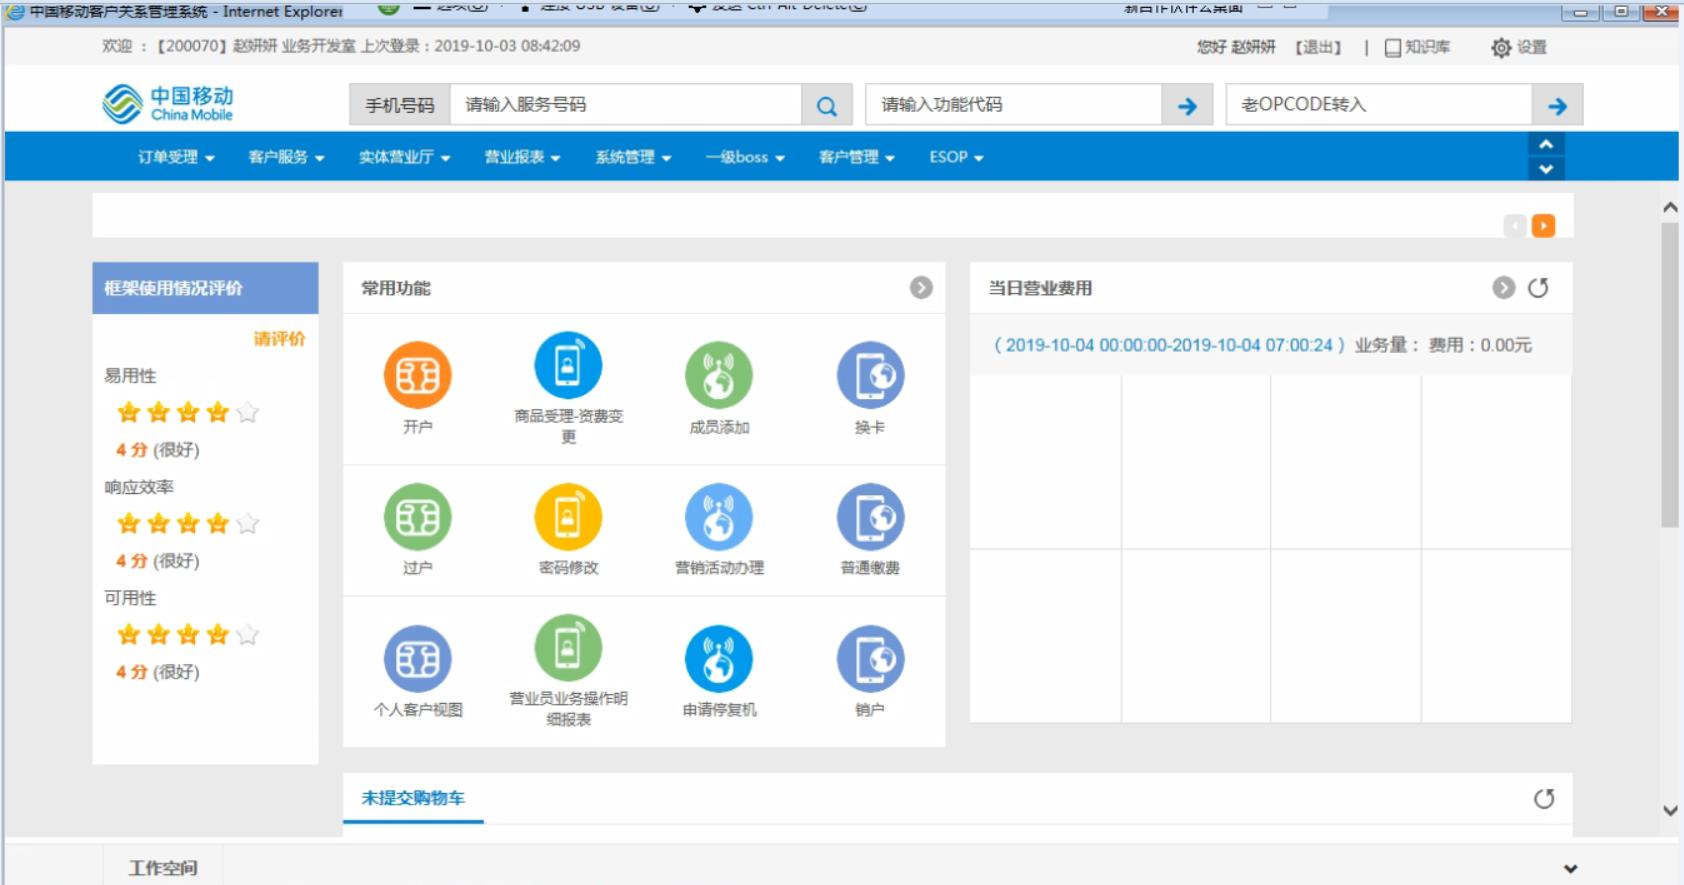Set 易用性 rating to five stars
This screenshot has height=885, width=1684.
248,412
